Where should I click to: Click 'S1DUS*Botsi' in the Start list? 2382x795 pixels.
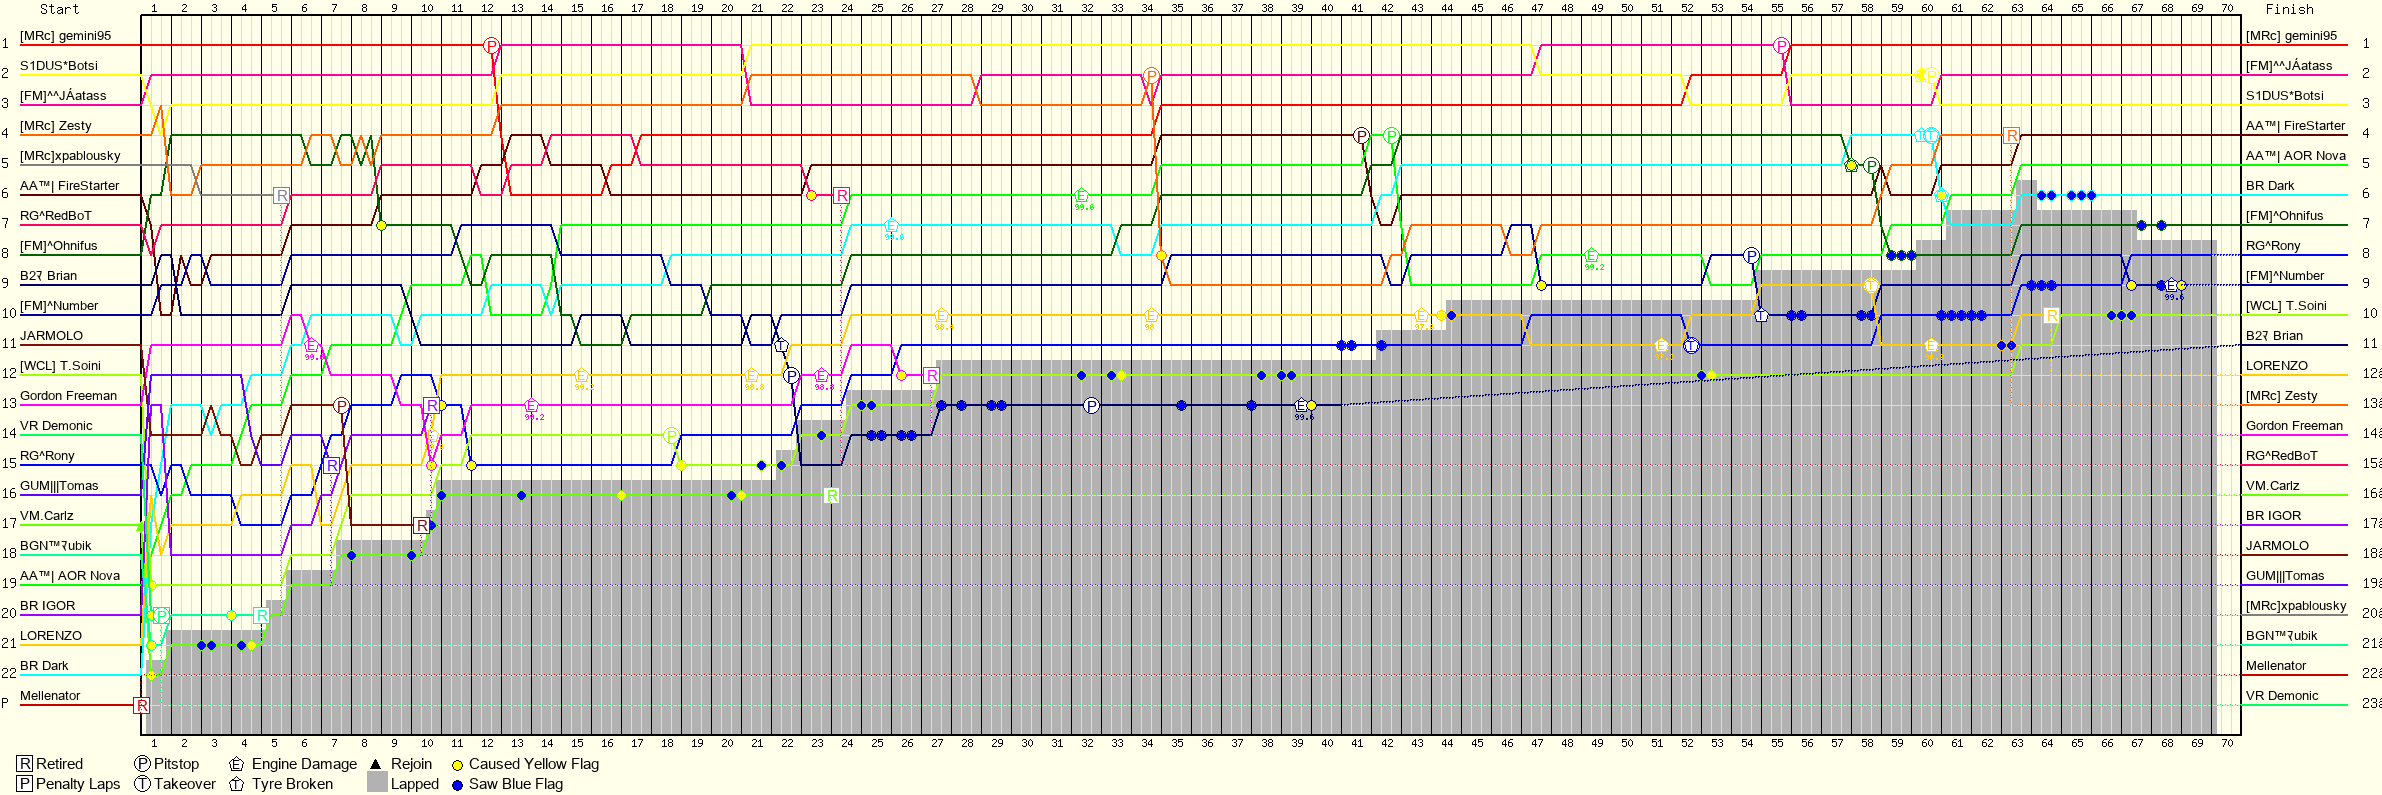tap(59, 66)
